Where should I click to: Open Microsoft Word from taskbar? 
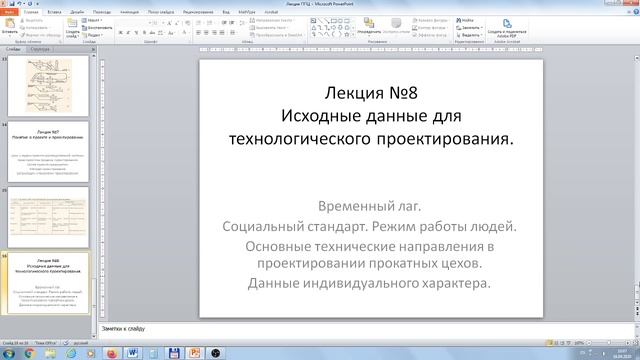point(132,353)
